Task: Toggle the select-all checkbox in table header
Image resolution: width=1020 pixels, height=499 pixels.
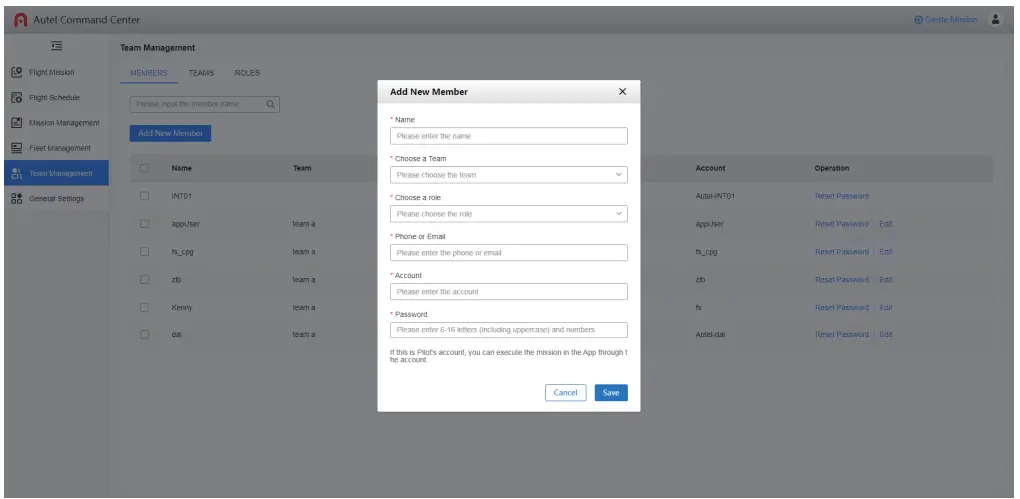Action: [145, 168]
